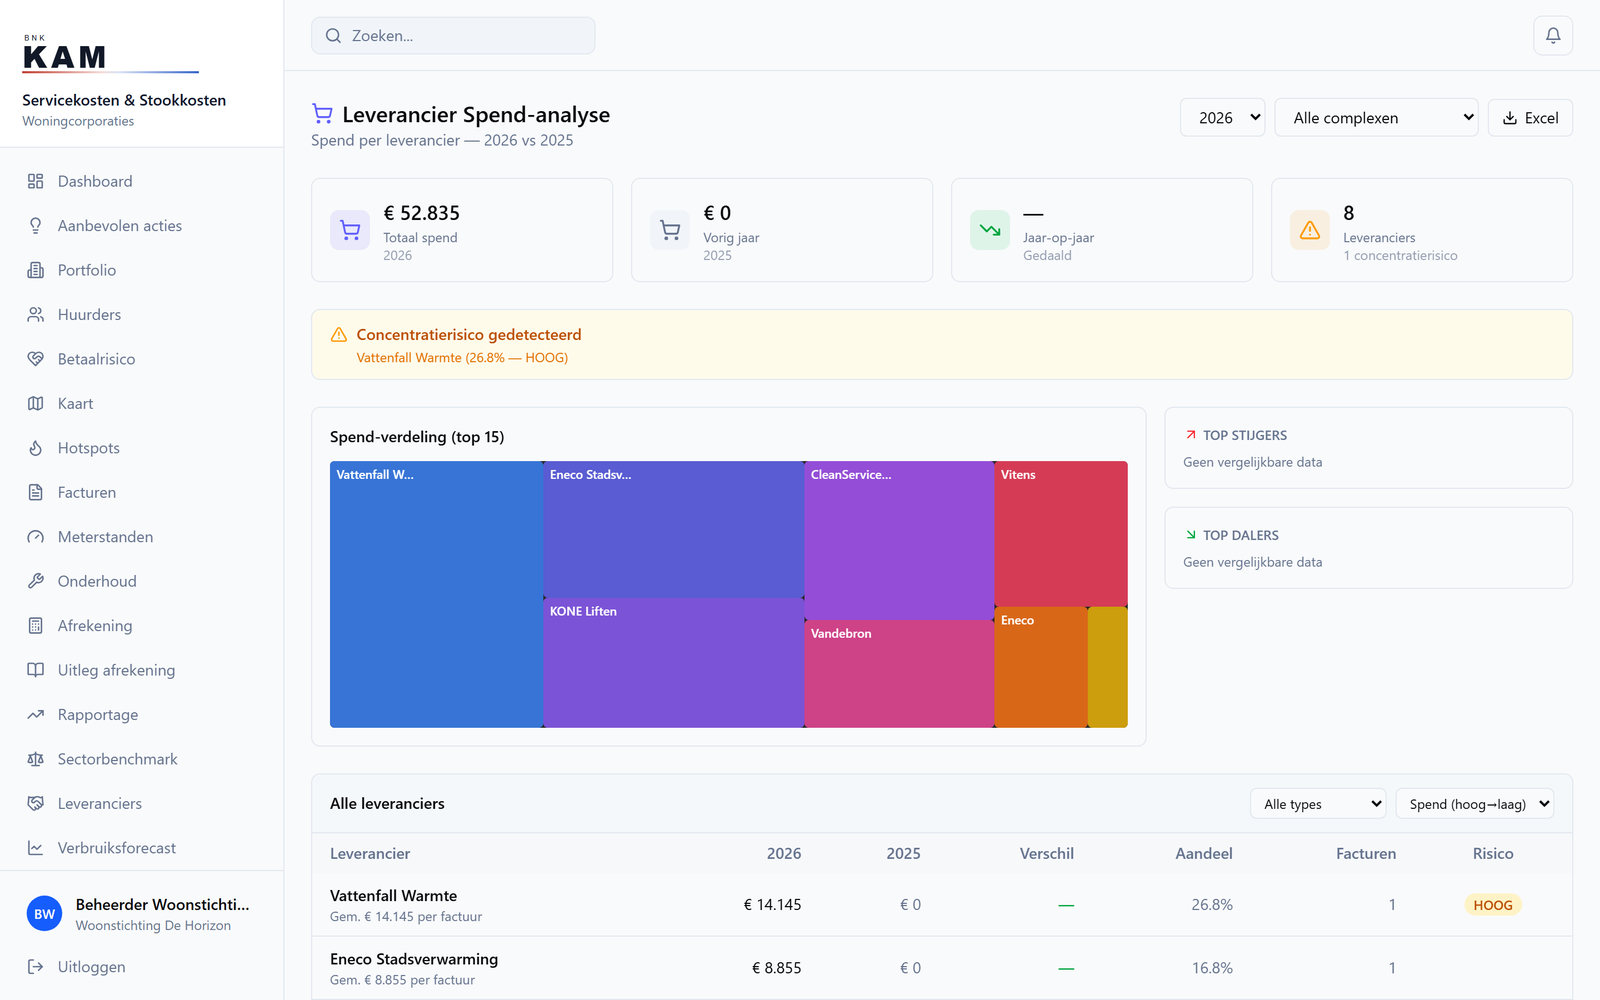
Task: Open the Leveranciers menu label
Action: 100,804
